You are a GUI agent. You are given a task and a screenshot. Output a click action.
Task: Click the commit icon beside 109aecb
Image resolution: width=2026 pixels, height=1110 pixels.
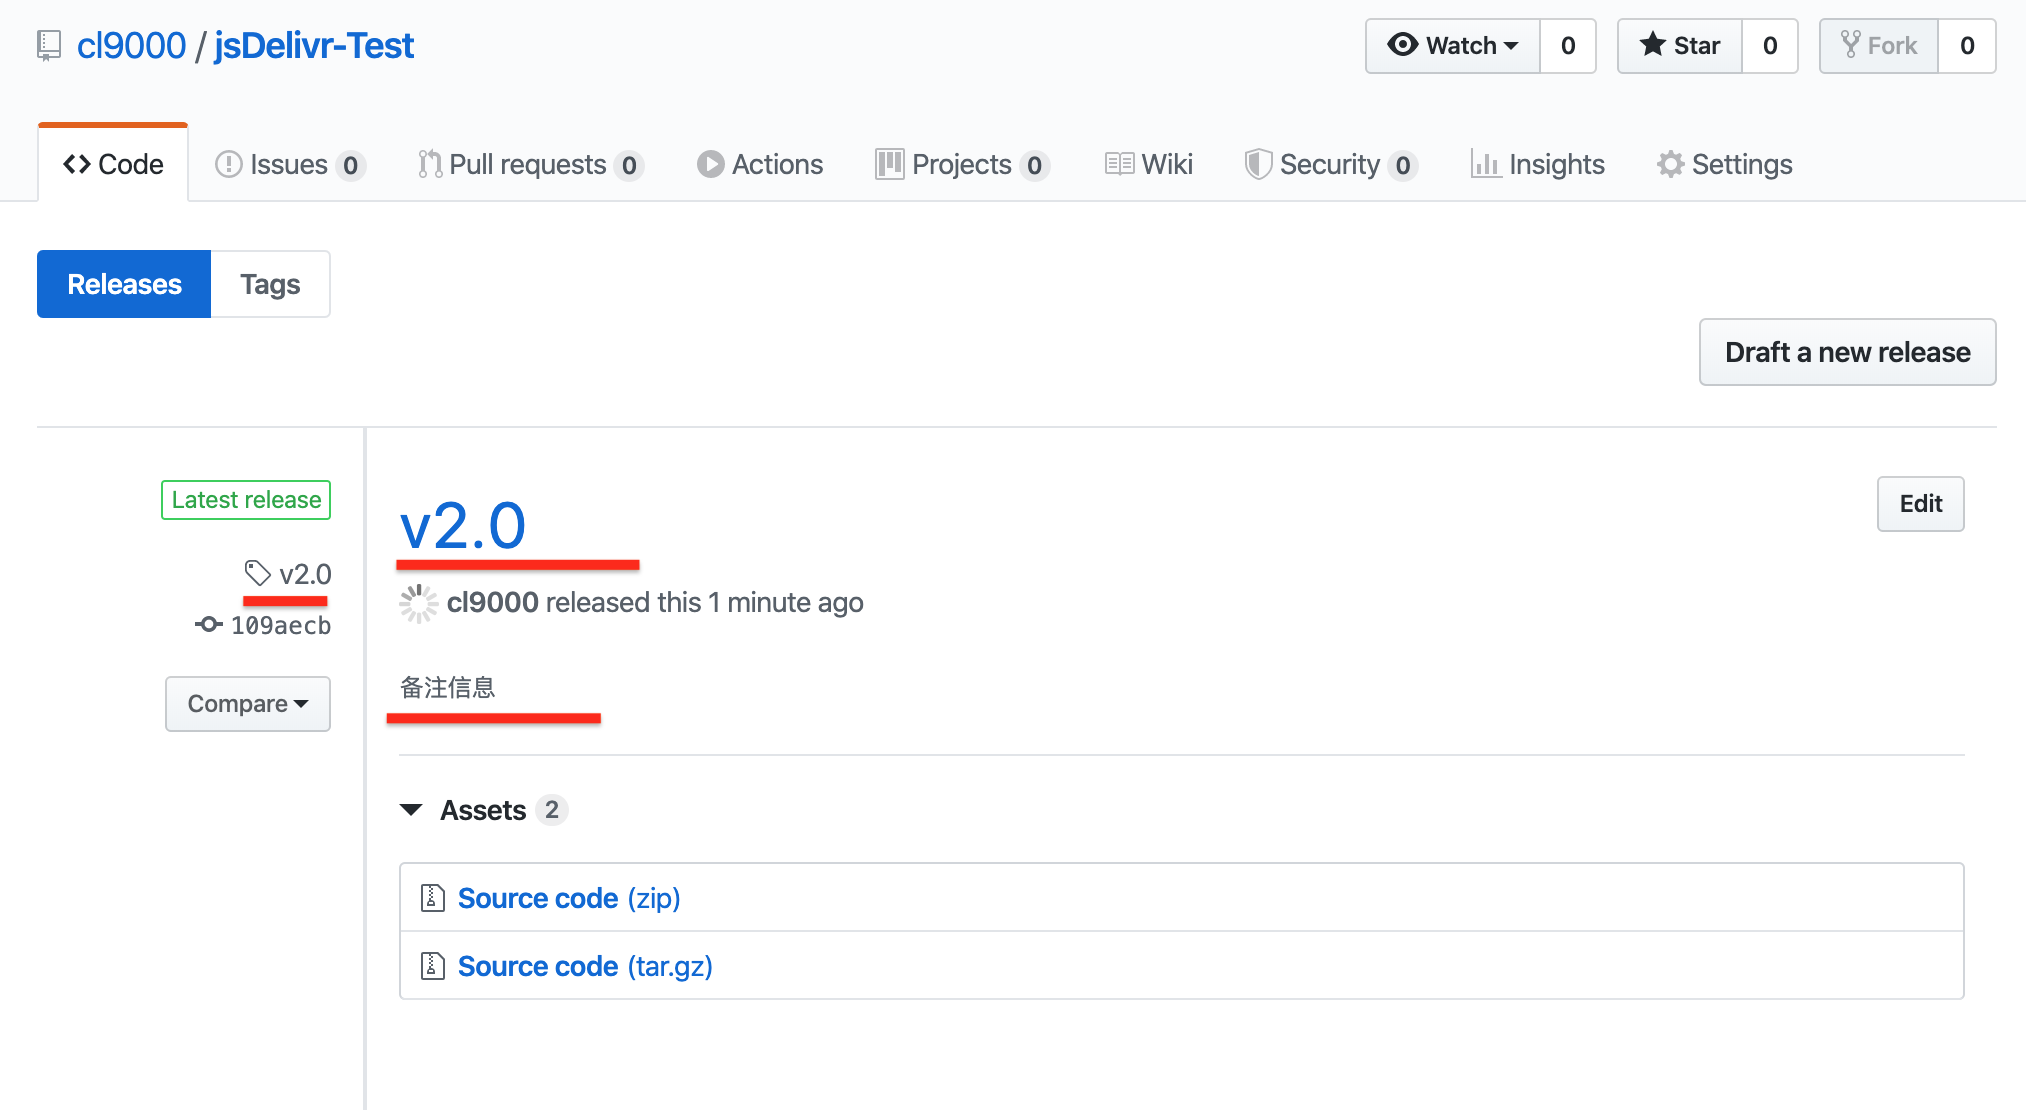point(209,625)
